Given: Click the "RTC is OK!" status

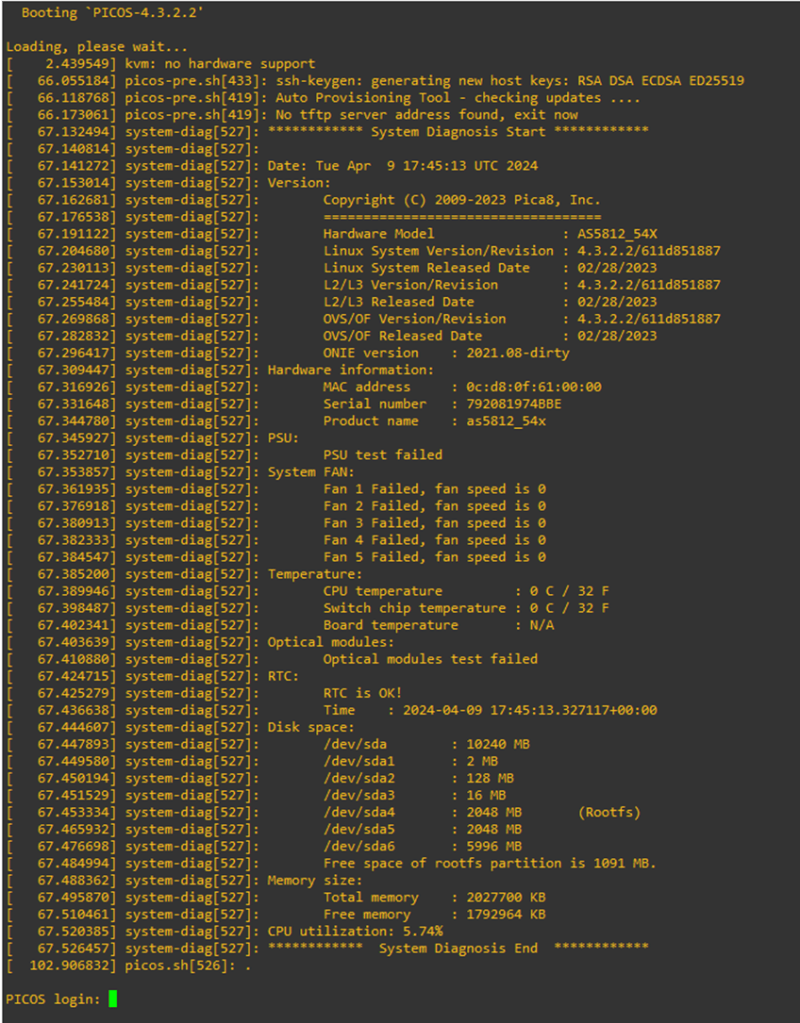Looking at the screenshot, I should (x=362, y=692).
